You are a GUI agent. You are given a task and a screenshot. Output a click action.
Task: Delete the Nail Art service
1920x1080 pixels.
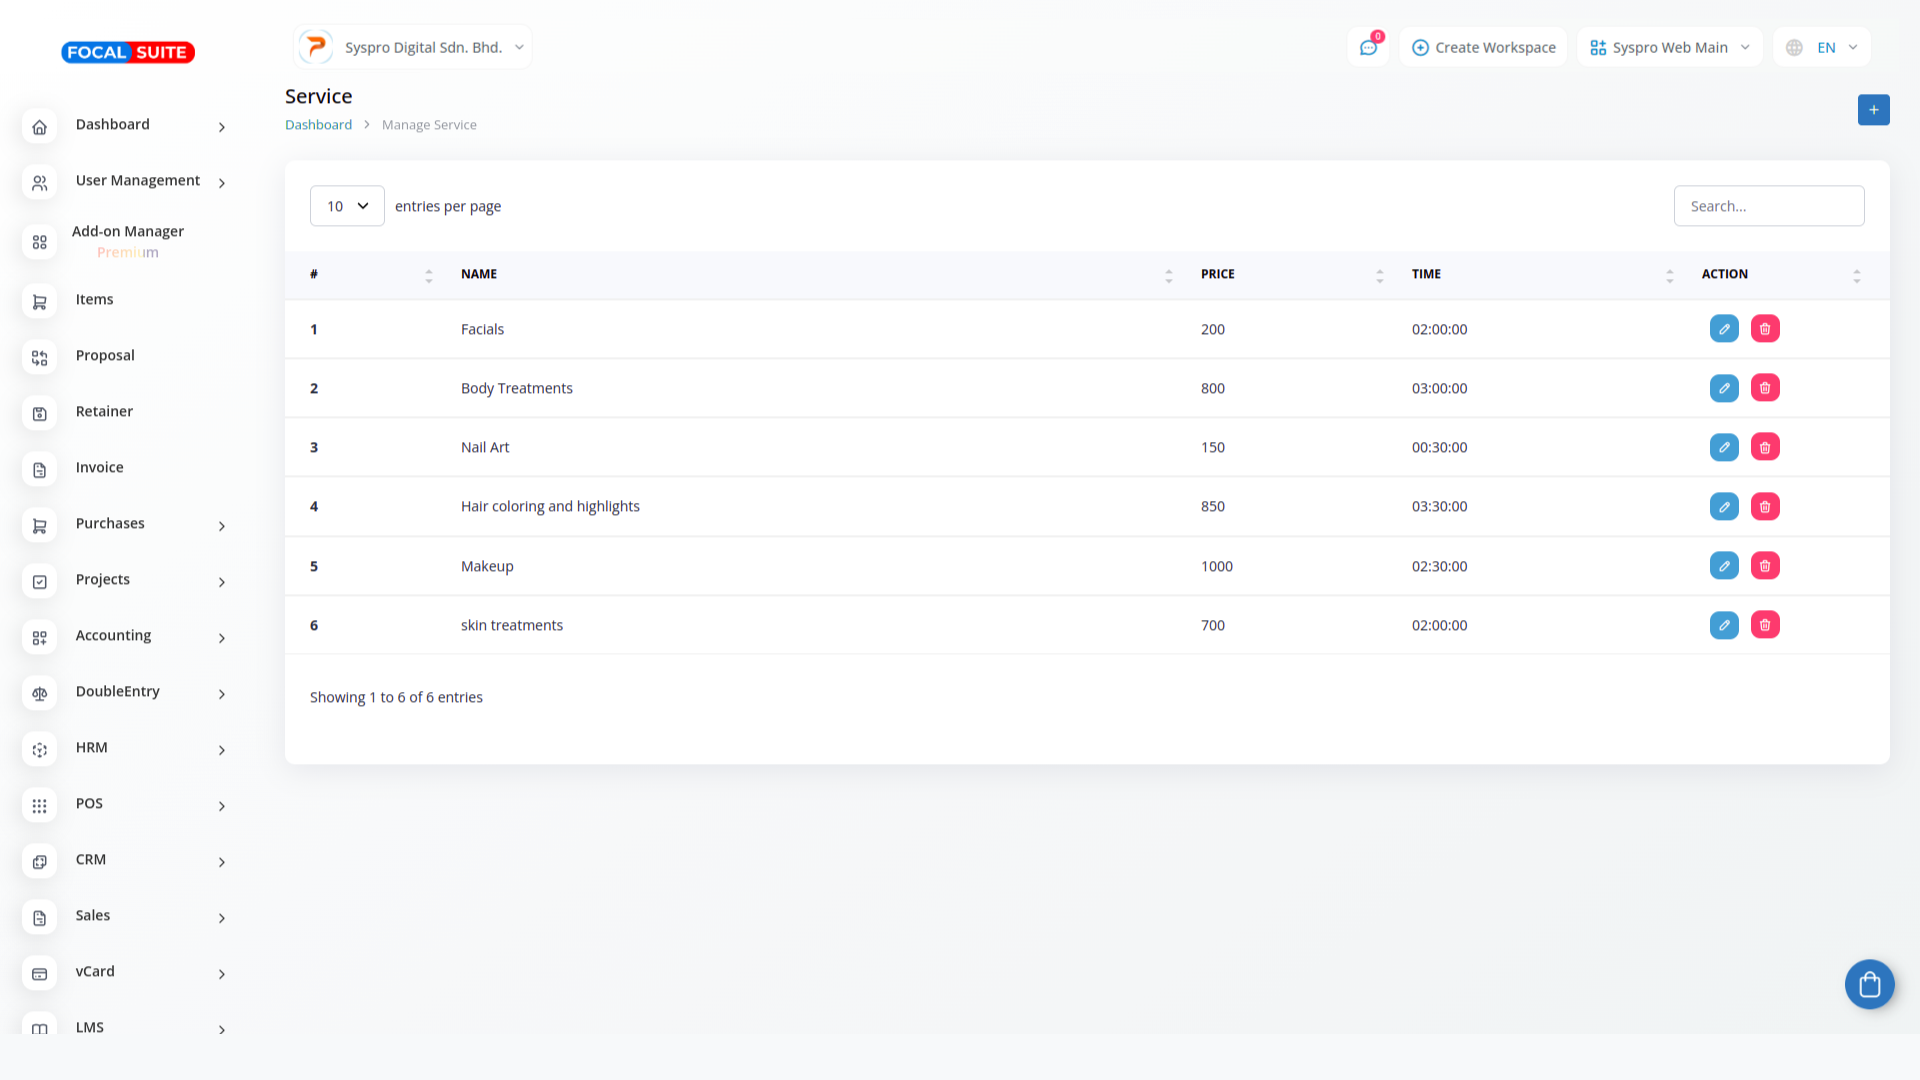click(x=1765, y=447)
